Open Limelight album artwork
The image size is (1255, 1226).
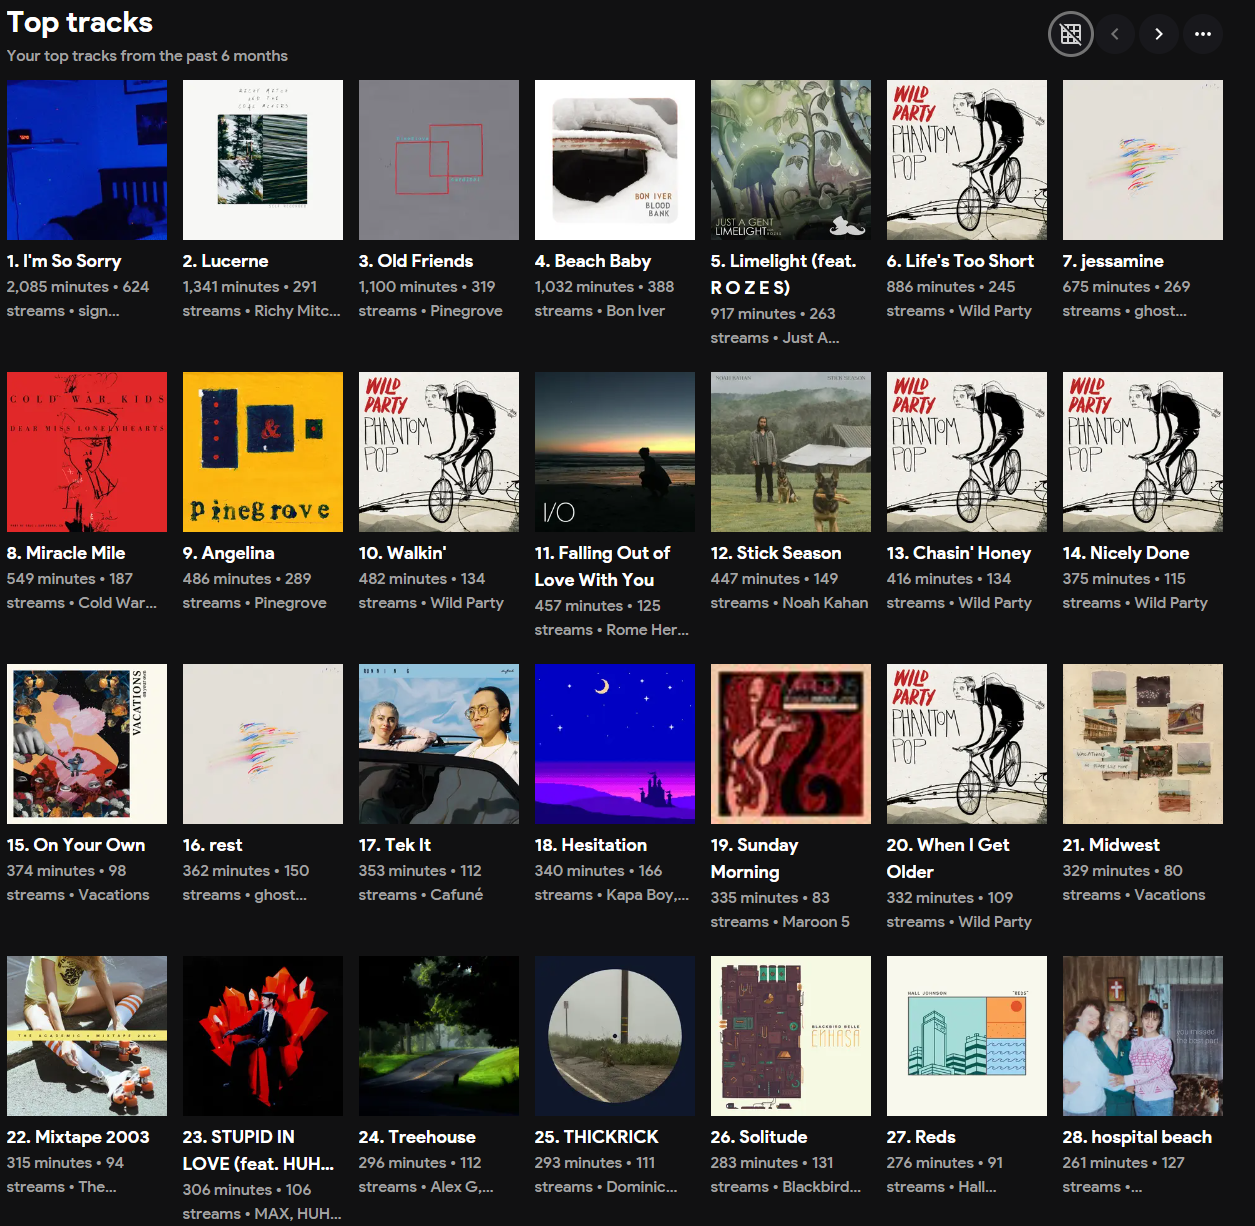pos(791,160)
